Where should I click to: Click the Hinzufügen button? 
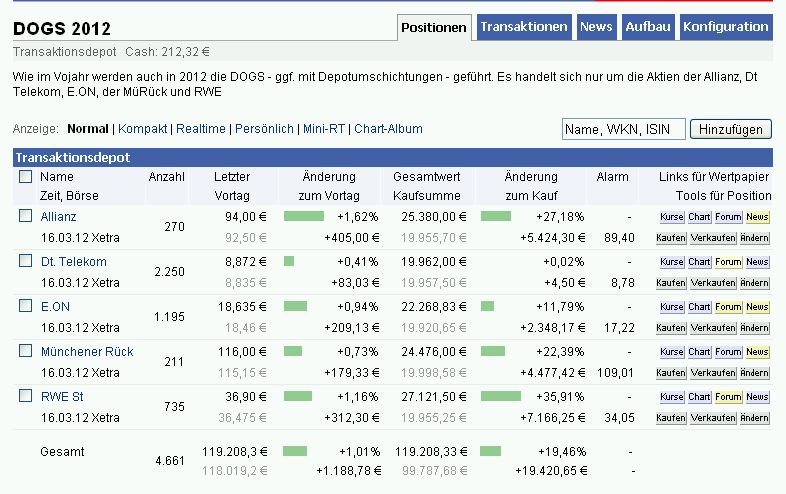click(x=732, y=129)
